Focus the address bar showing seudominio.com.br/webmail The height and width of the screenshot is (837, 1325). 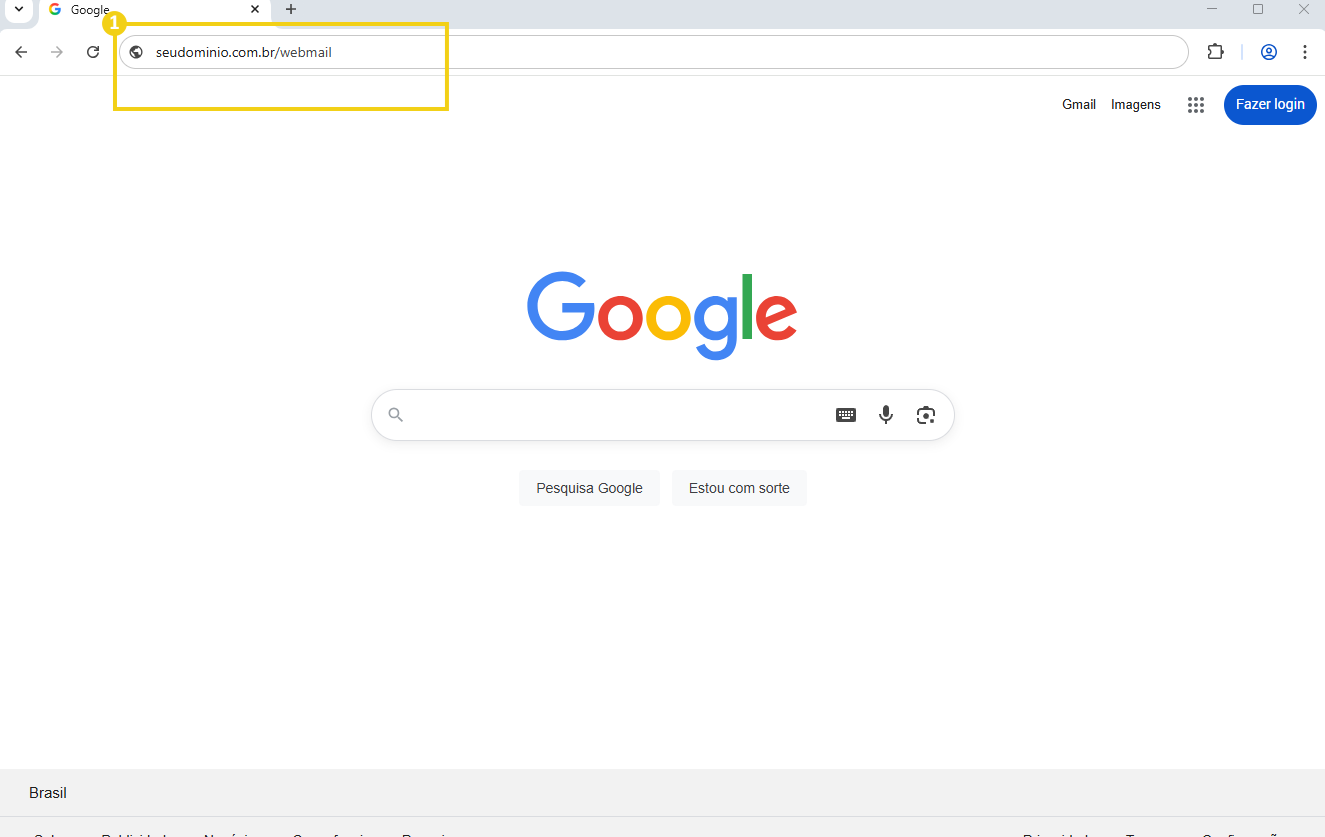click(654, 52)
